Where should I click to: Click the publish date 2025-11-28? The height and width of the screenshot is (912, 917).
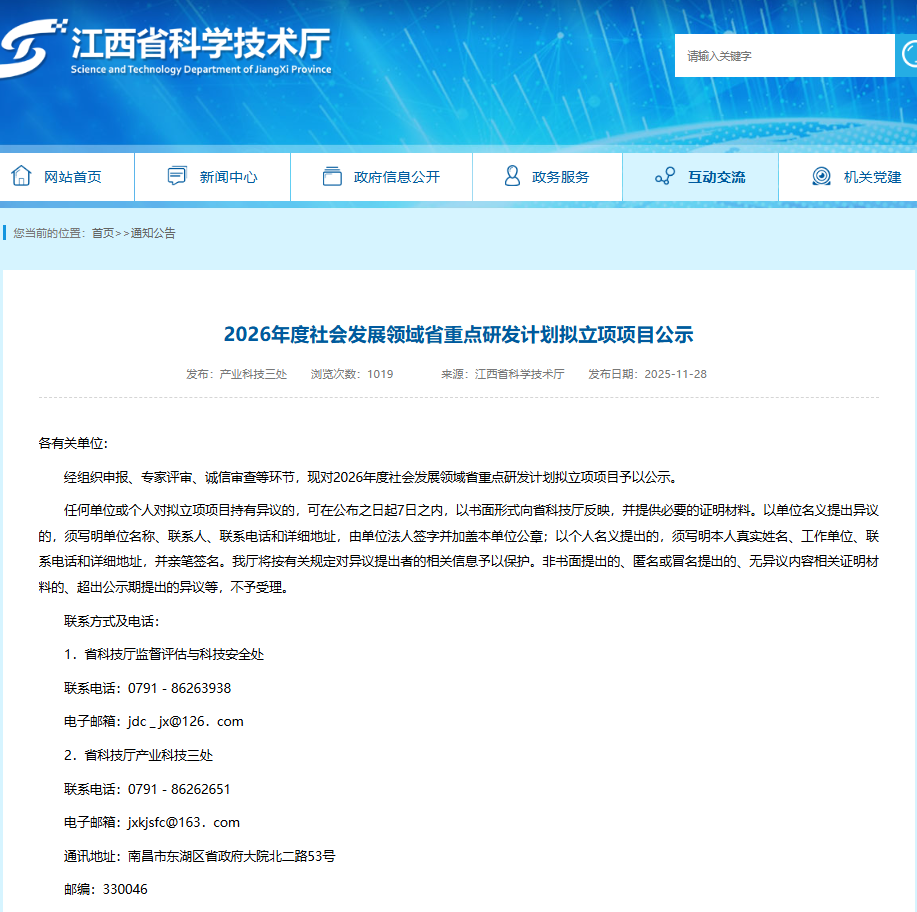point(675,374)
